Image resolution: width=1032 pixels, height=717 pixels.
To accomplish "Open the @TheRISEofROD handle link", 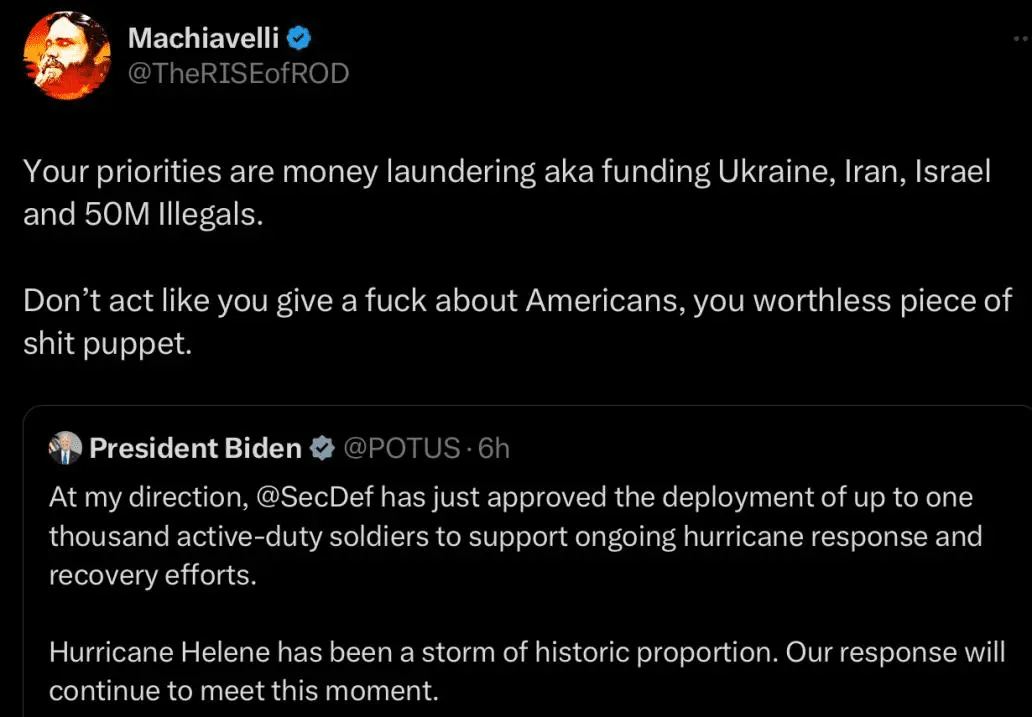I will [x=238, y=73].
